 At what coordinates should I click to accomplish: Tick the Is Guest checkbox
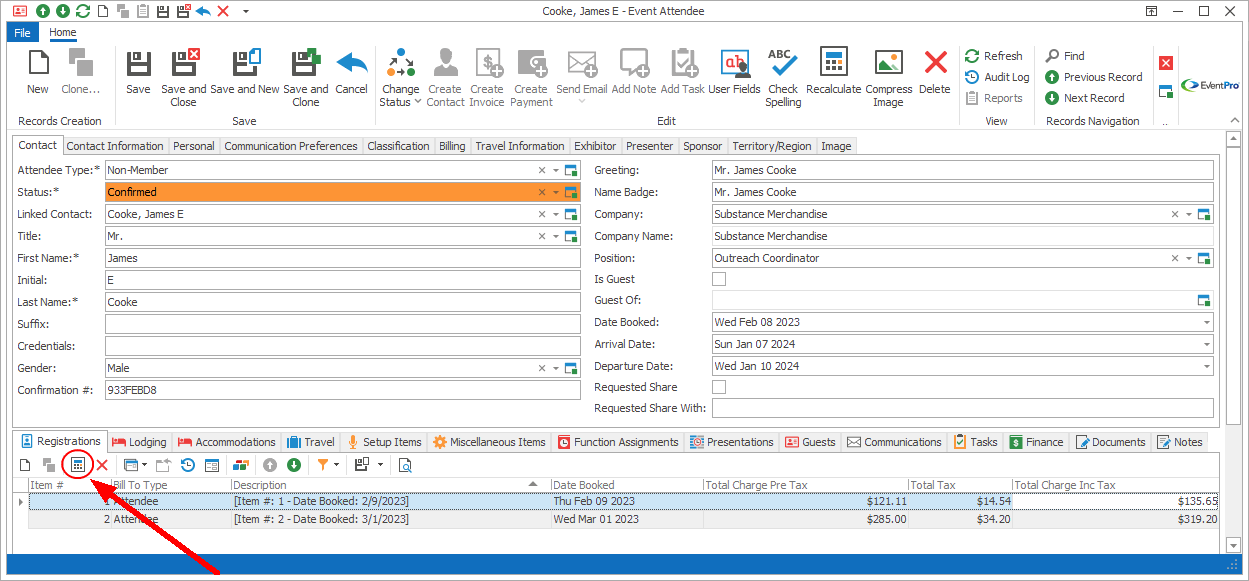tap(719, 279)
